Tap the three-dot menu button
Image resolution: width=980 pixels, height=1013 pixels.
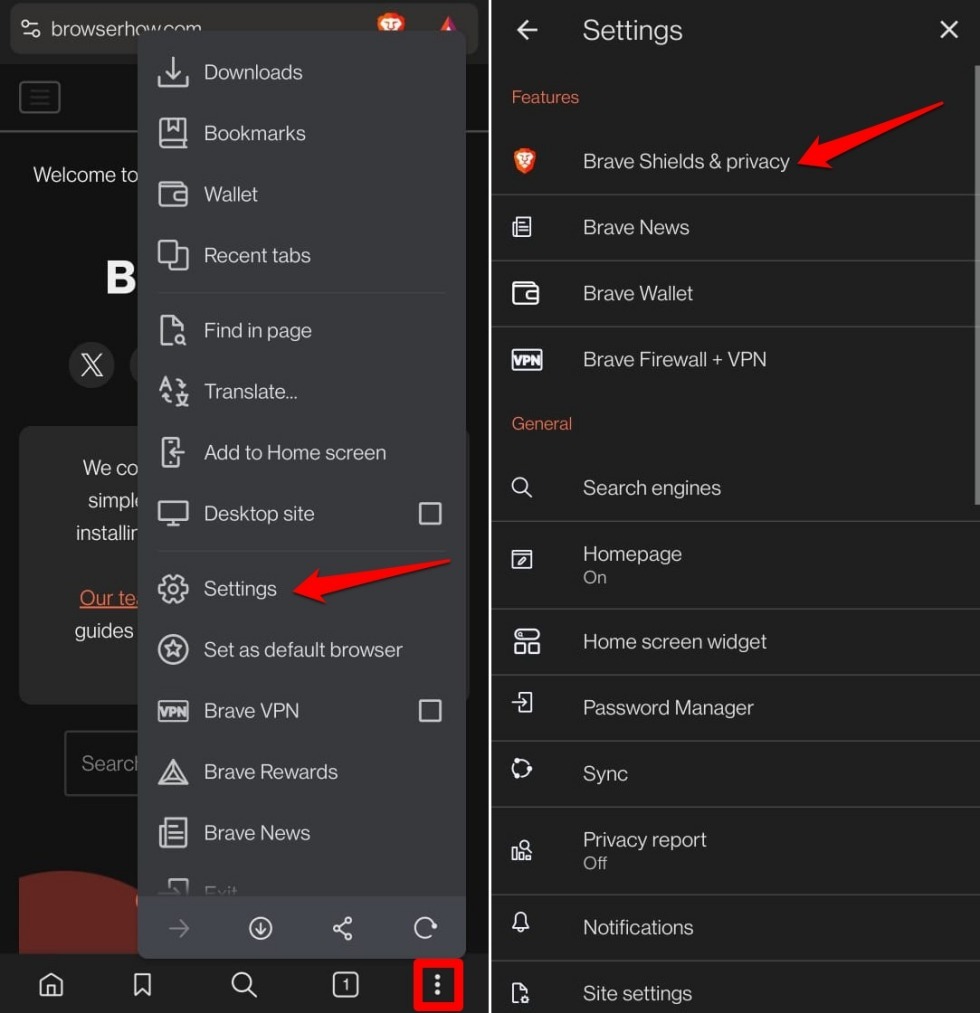pyautogui.click(x=438, y=985)
